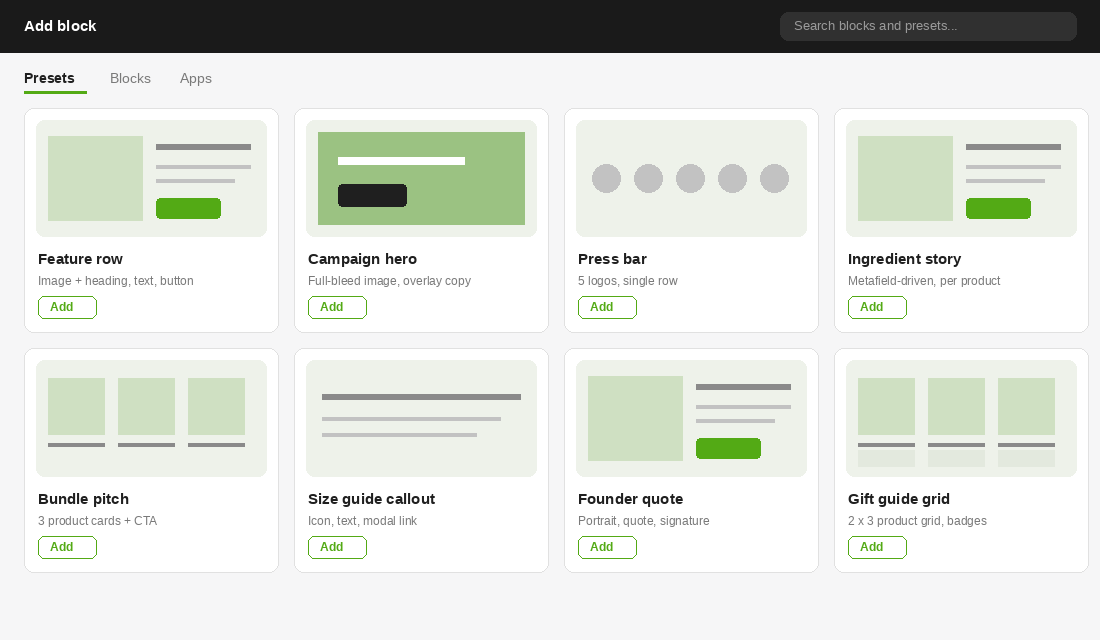Viewport: 1100px width, 640px height.
Task: Click the Gift guide grid preview thumbnail
Action: 962,418
